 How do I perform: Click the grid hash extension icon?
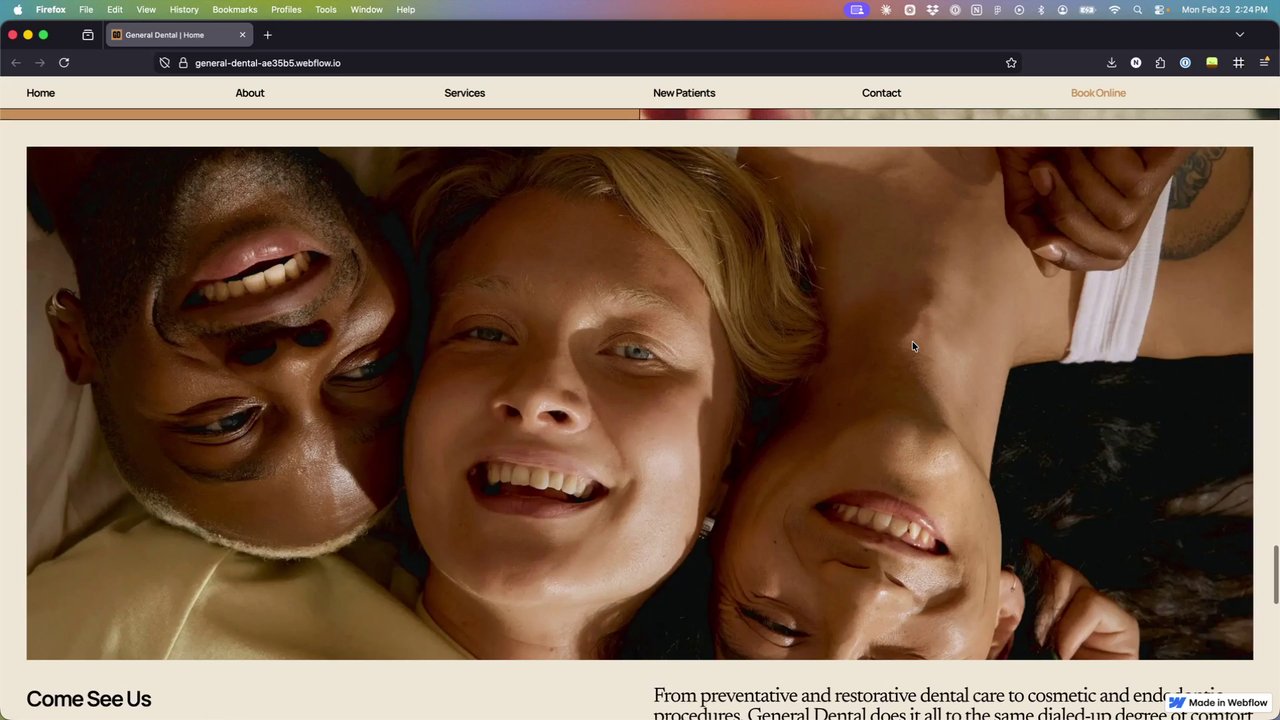(x=1238, y=63)
